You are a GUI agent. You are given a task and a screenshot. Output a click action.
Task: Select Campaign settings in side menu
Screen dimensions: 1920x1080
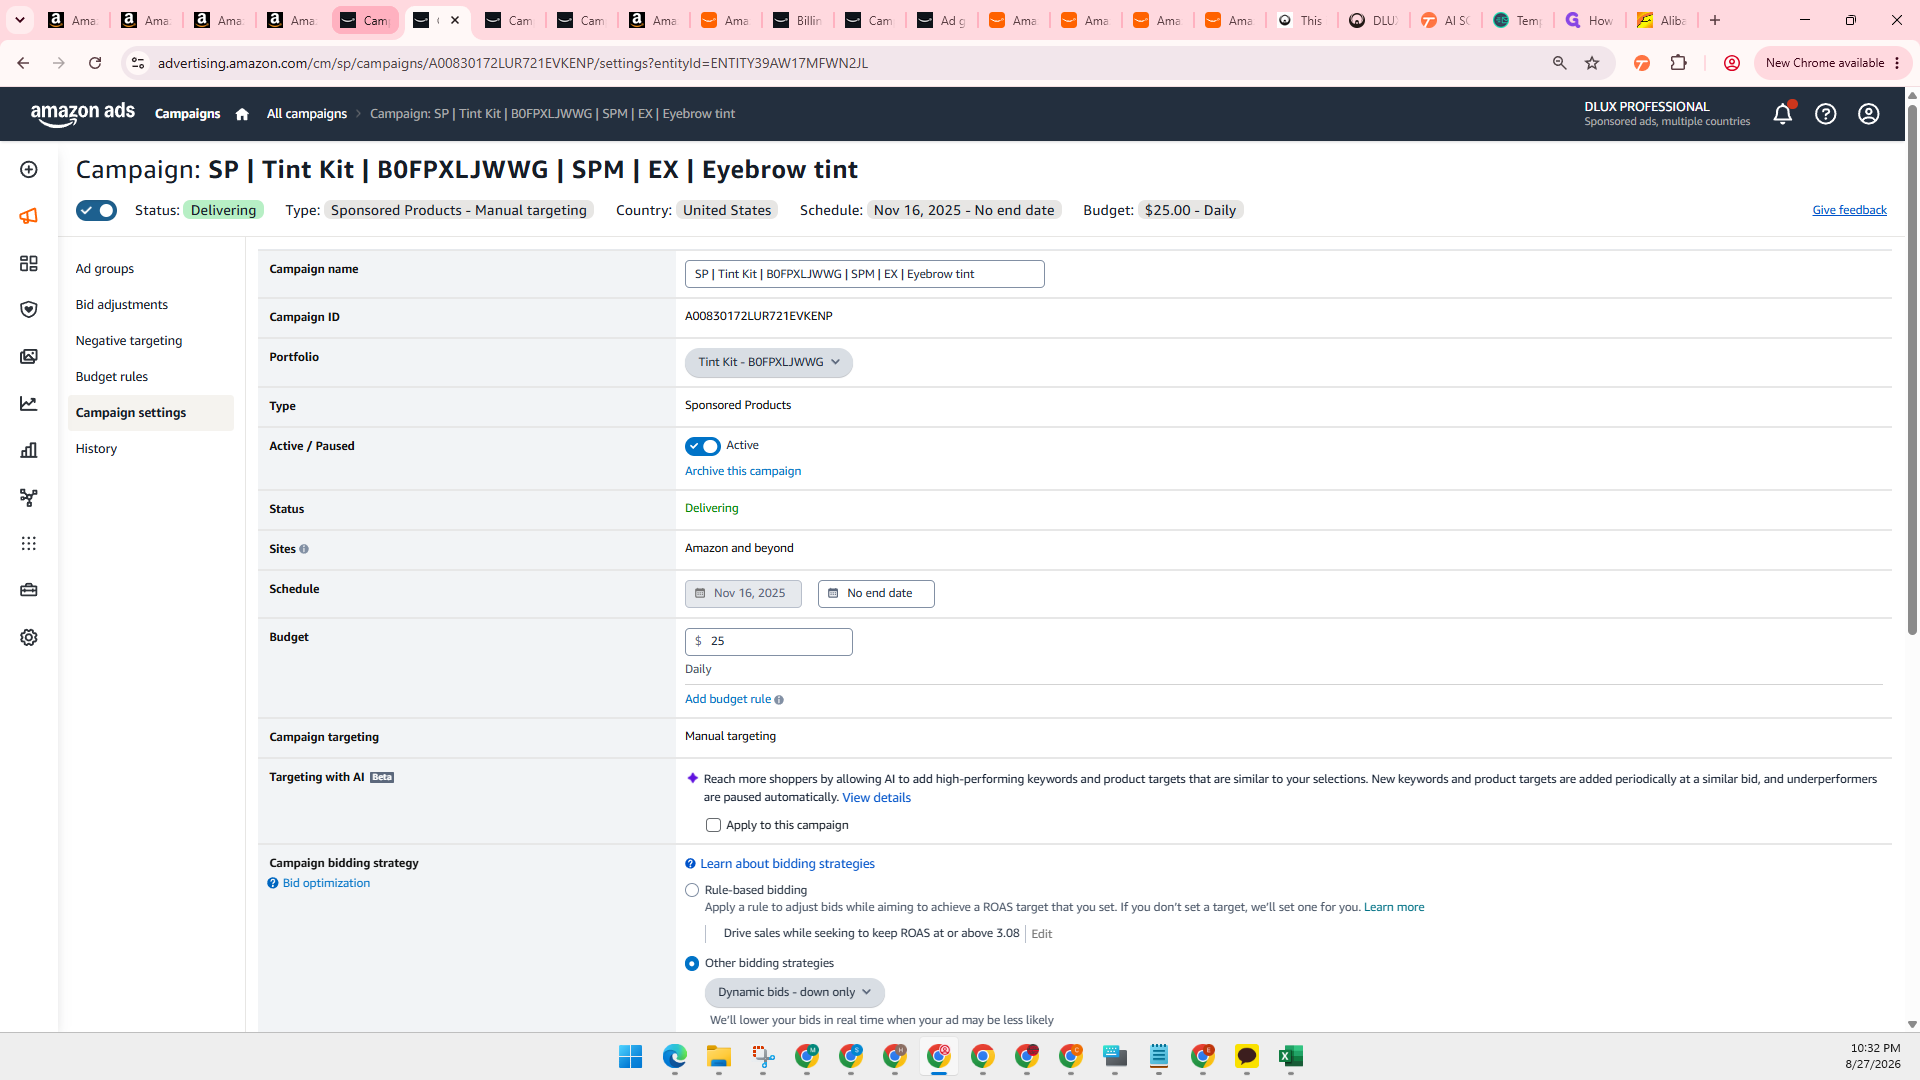point(151,413)
